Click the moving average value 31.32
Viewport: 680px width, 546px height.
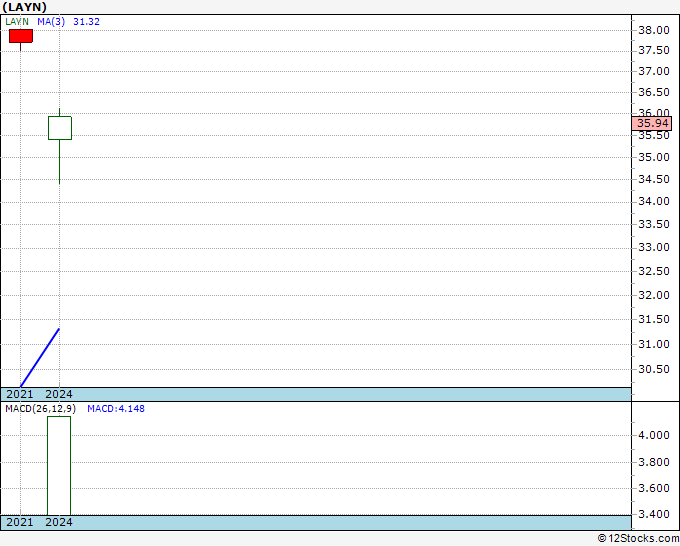[x=86, y=22]
